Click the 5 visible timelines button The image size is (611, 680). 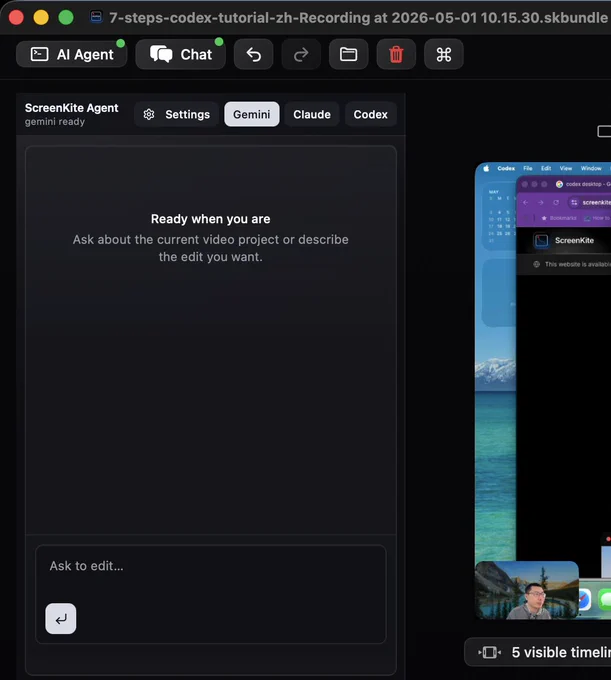[x=538, y=652]
